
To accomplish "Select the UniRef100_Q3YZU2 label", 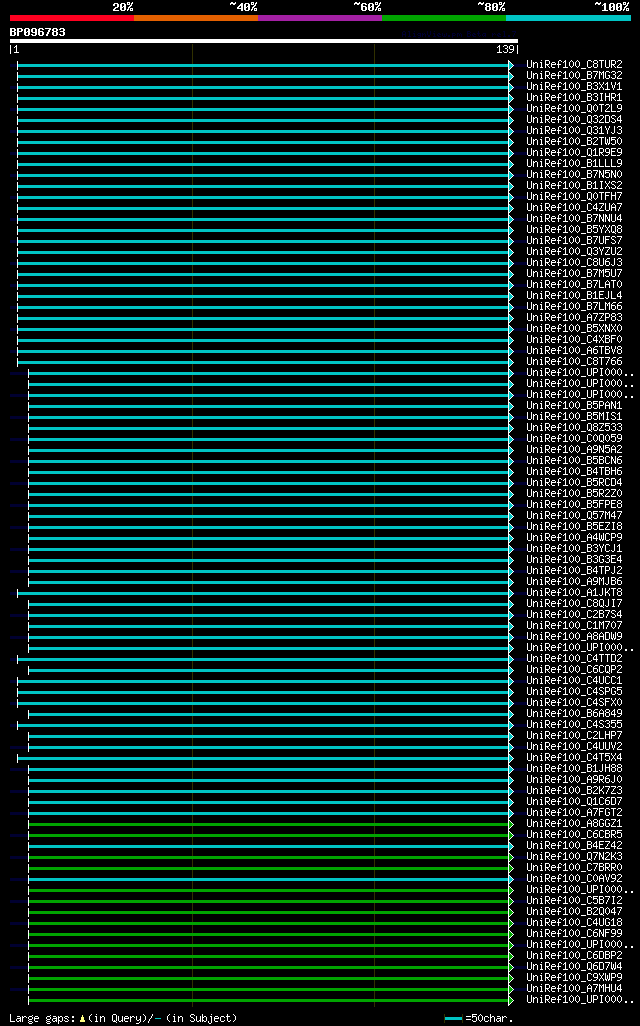I will (x=575, y=252).
